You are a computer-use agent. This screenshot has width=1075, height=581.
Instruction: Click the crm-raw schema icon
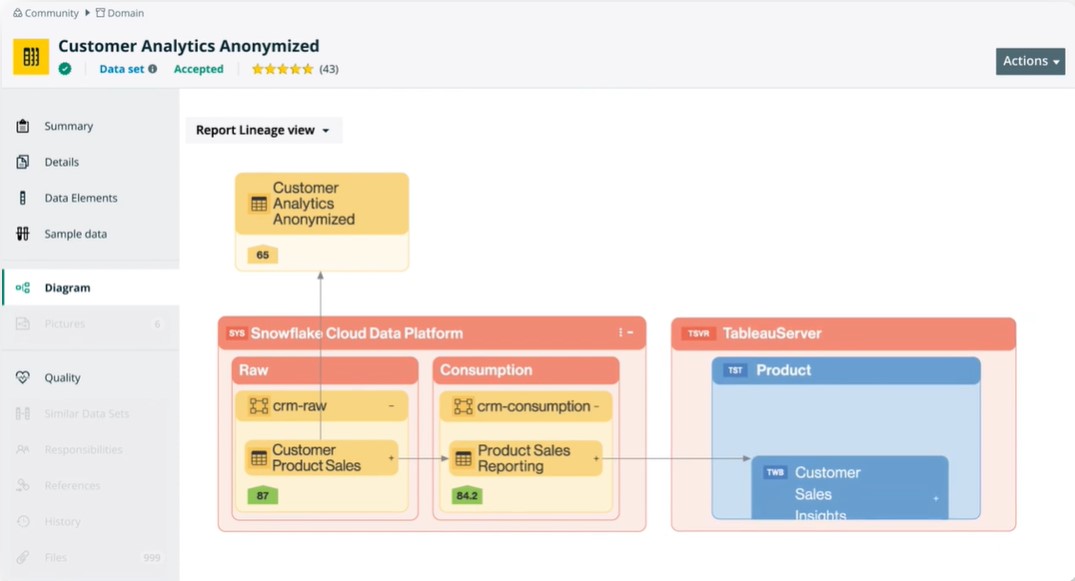[258, 406]
